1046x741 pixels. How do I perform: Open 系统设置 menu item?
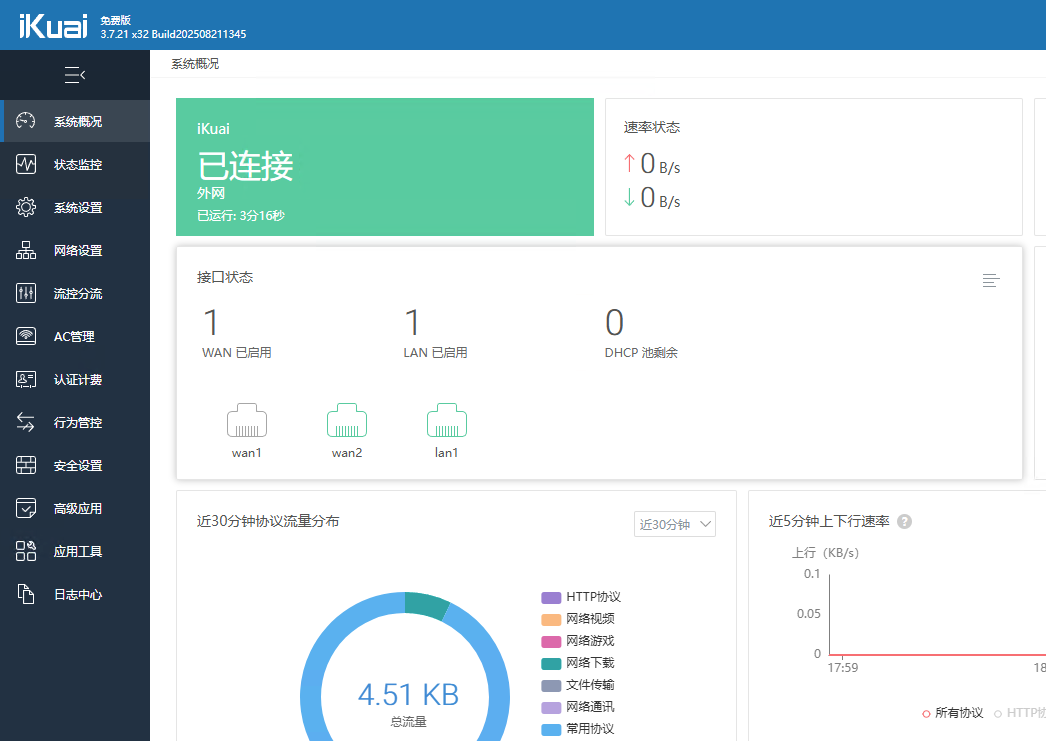(75, 207)
